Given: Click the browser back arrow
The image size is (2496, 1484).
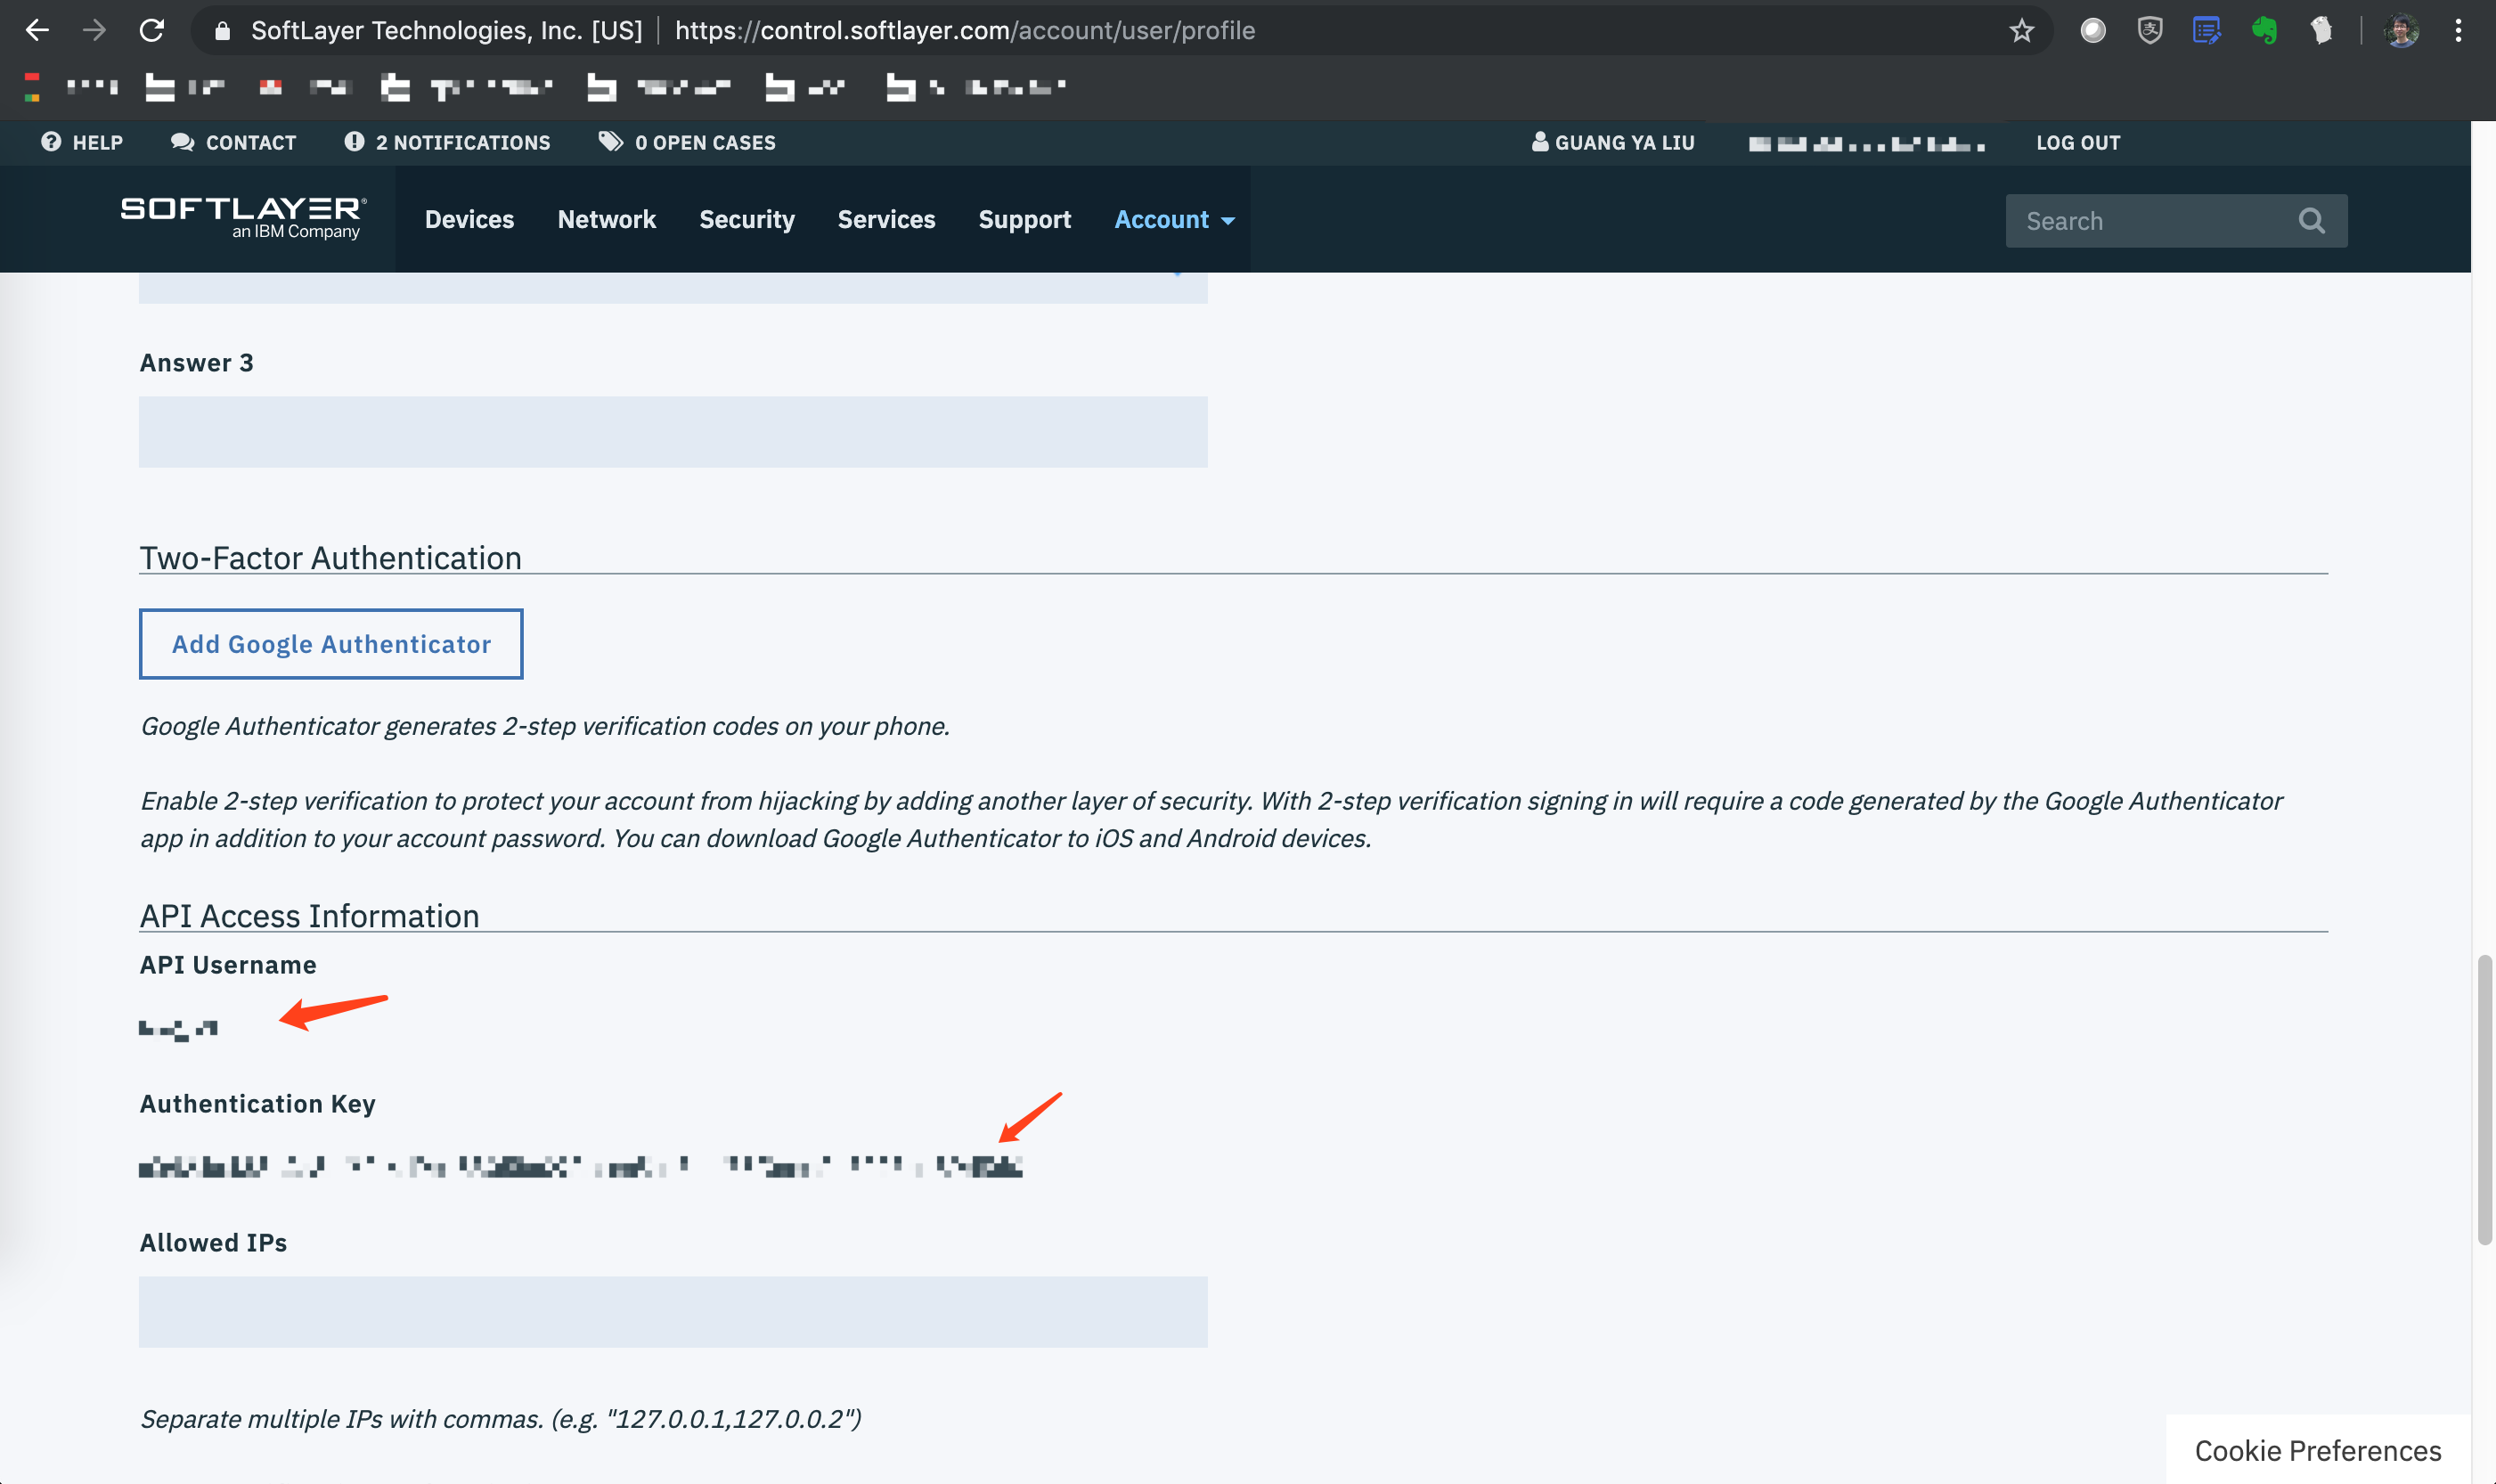Looking at the screenshot, I should (x=37, y=30).
